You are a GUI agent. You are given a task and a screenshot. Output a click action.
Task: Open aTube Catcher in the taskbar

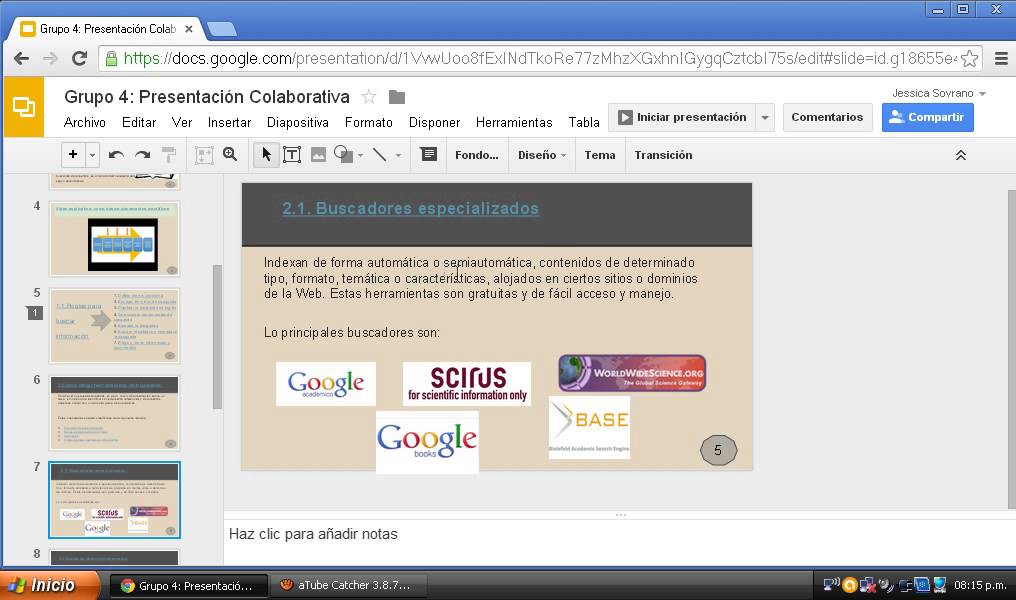coord(347,585)
